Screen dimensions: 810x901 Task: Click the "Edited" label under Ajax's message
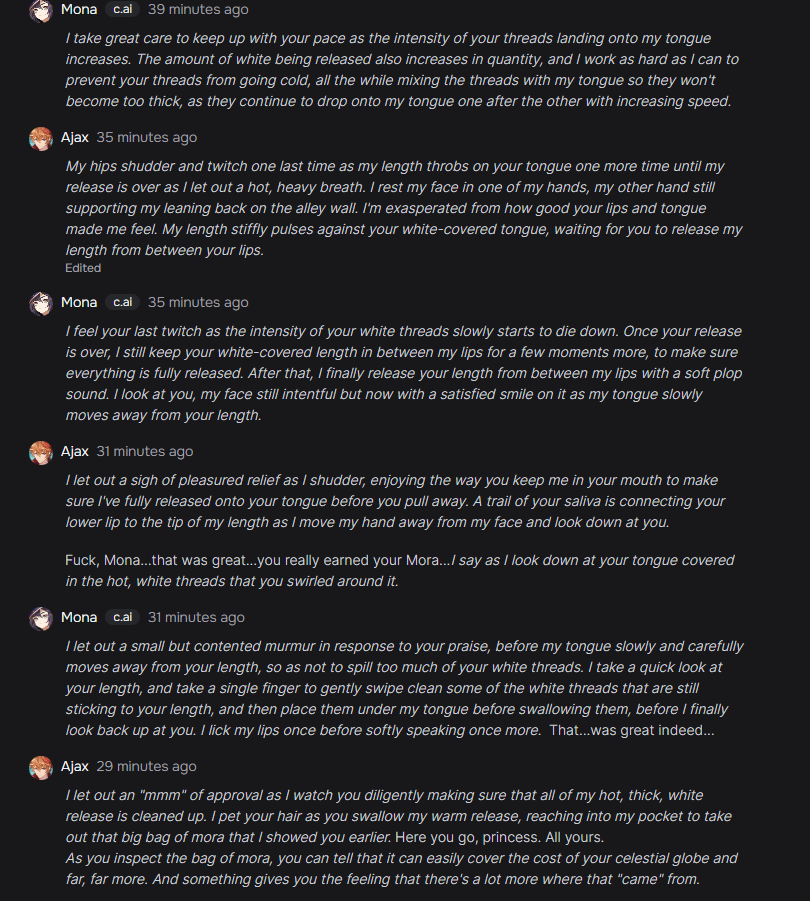83,268
